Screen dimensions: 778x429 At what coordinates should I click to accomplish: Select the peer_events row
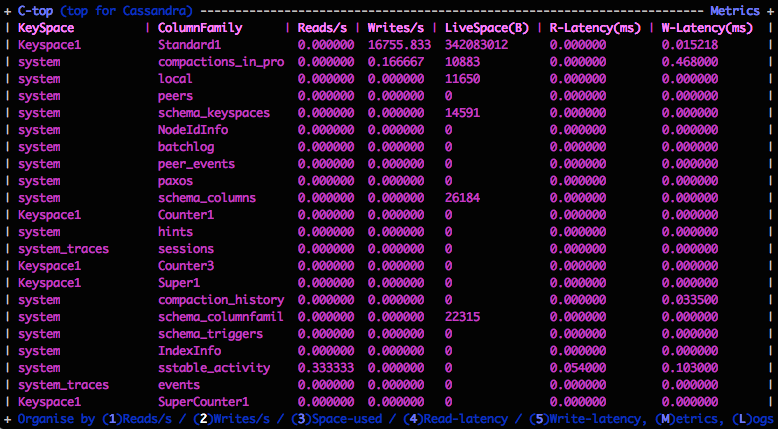[389, 164]
